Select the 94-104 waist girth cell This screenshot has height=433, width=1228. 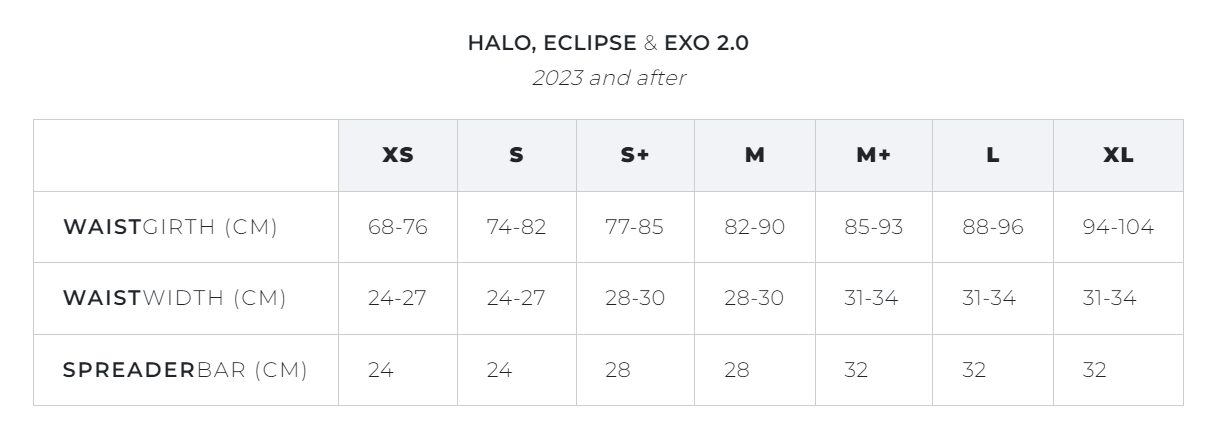tap(1118, 227)
